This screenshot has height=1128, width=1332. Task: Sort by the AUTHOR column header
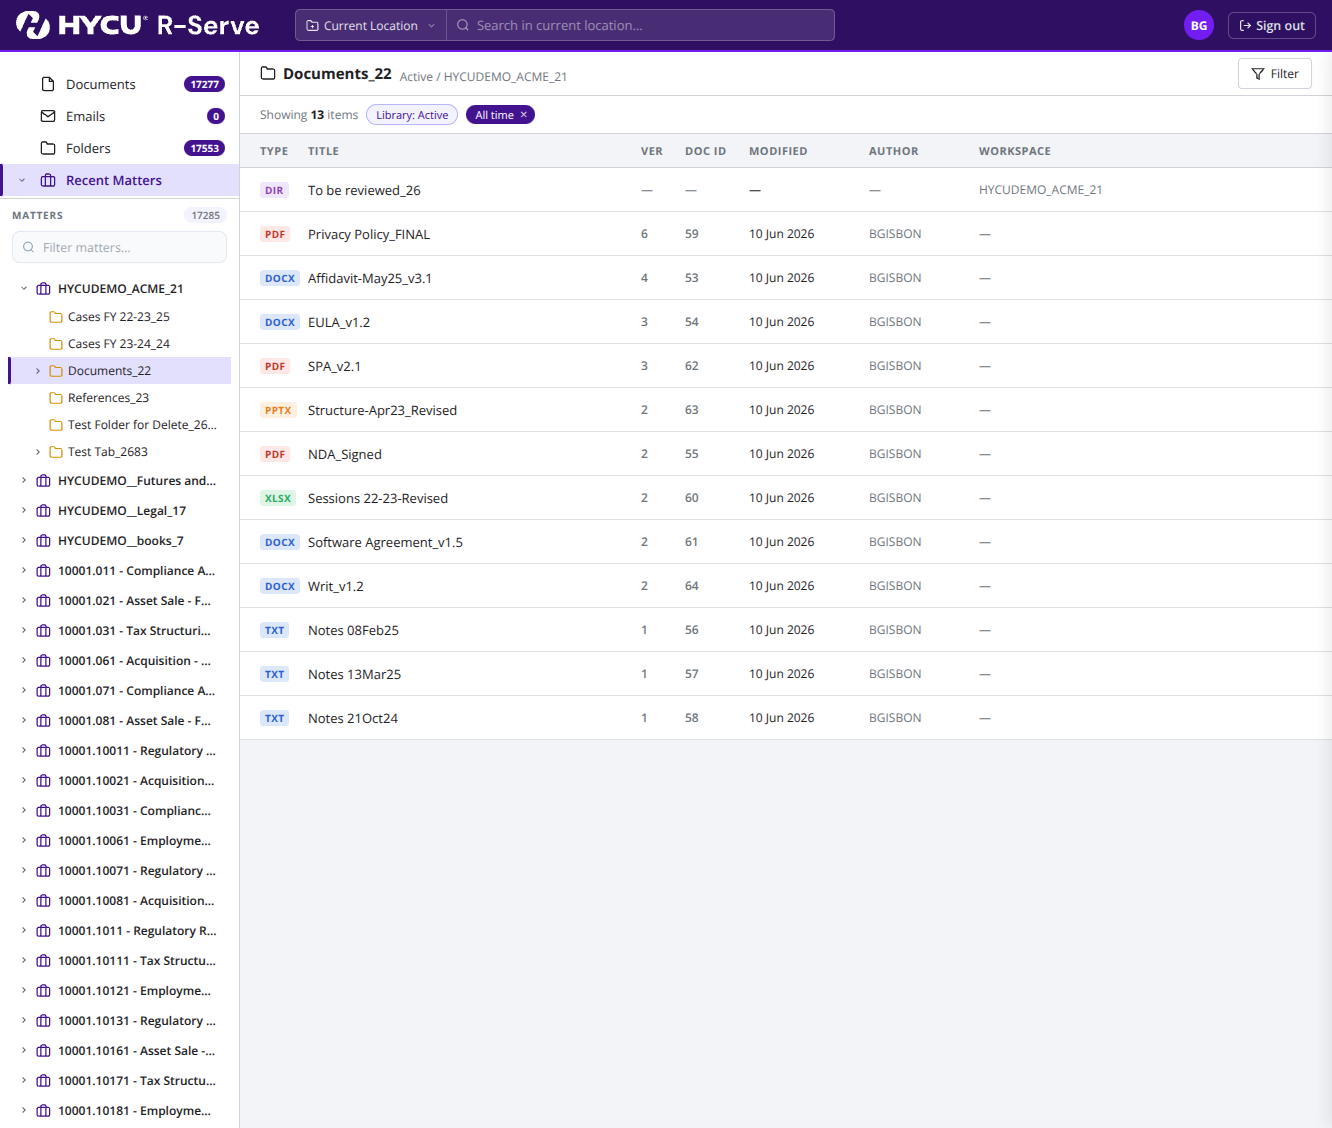[893, 151]
